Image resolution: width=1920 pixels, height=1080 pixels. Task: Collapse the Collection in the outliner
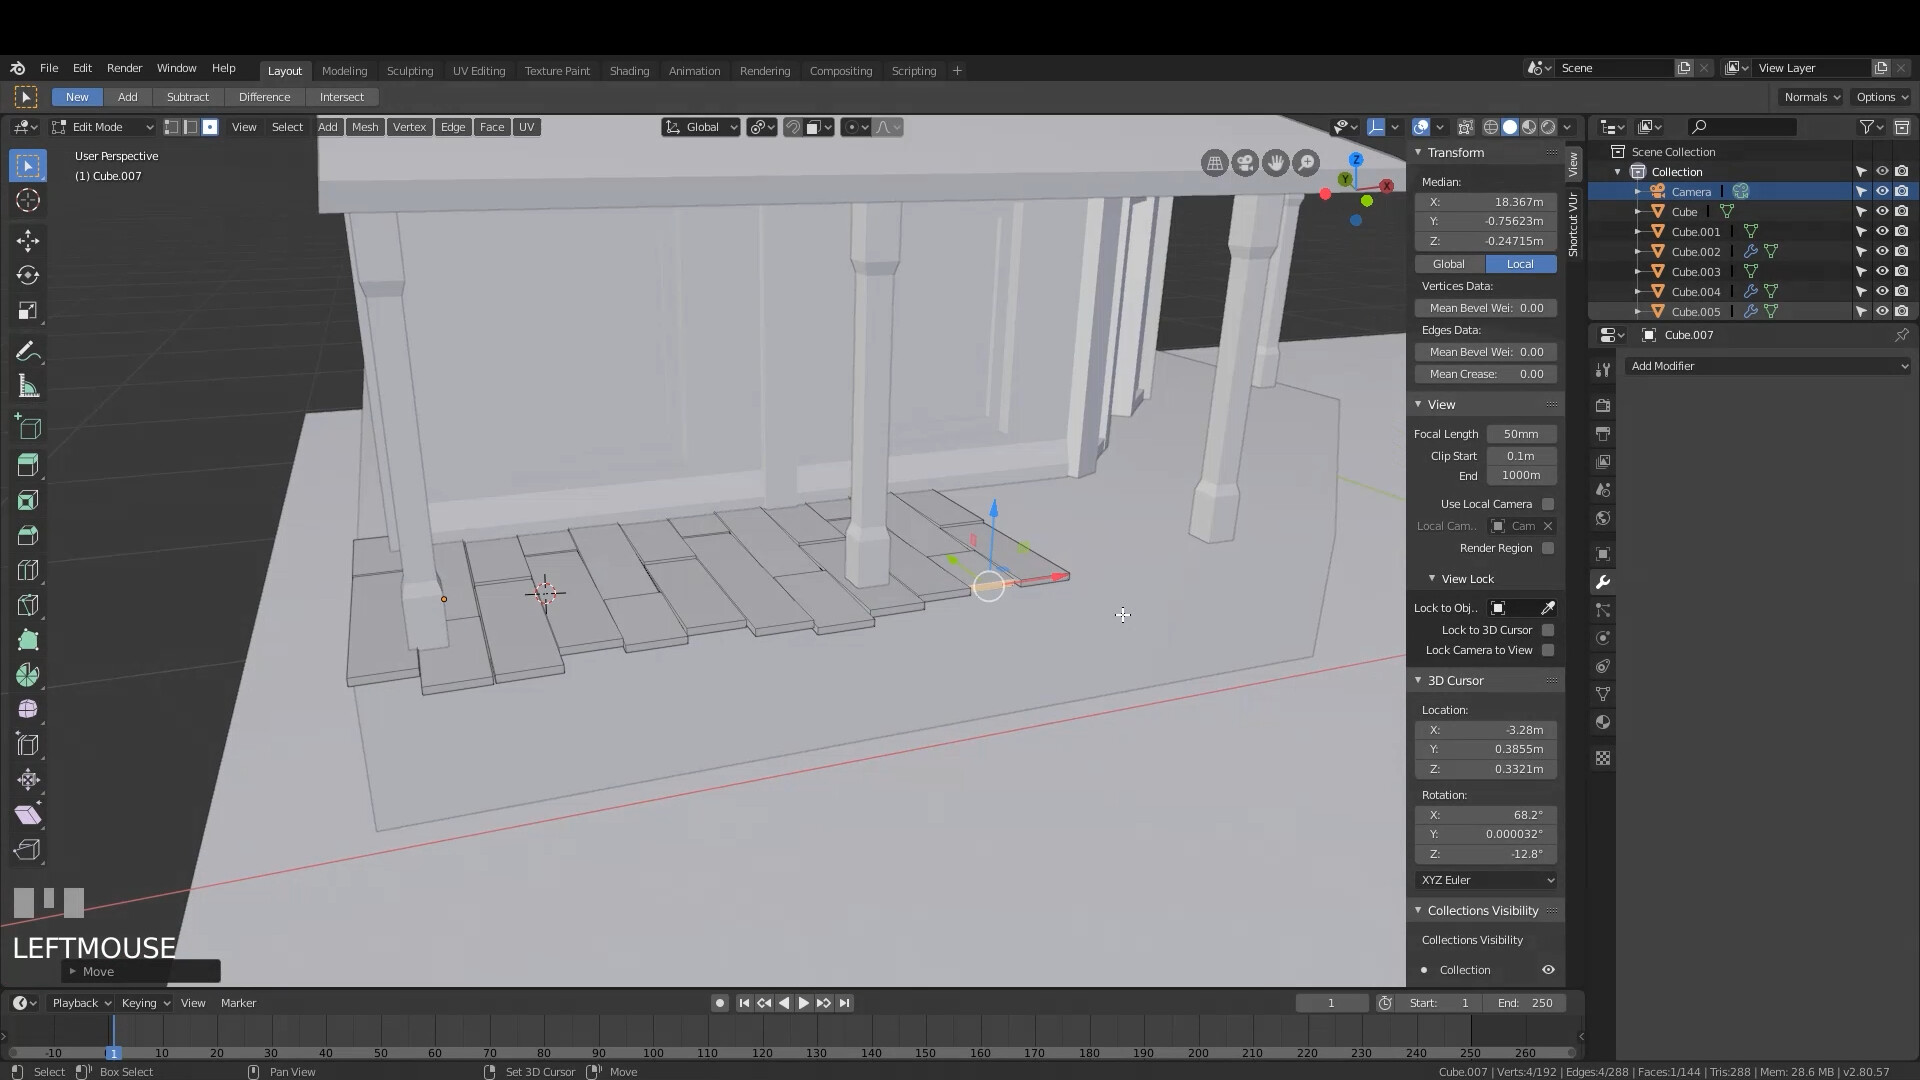[x=1617, y=171]
